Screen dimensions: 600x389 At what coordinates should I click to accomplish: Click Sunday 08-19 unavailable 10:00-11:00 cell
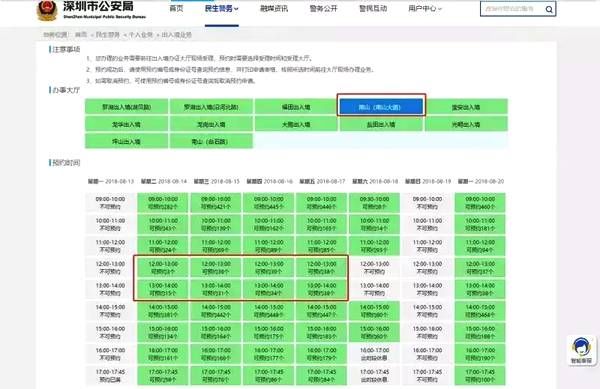click(427, 224)
